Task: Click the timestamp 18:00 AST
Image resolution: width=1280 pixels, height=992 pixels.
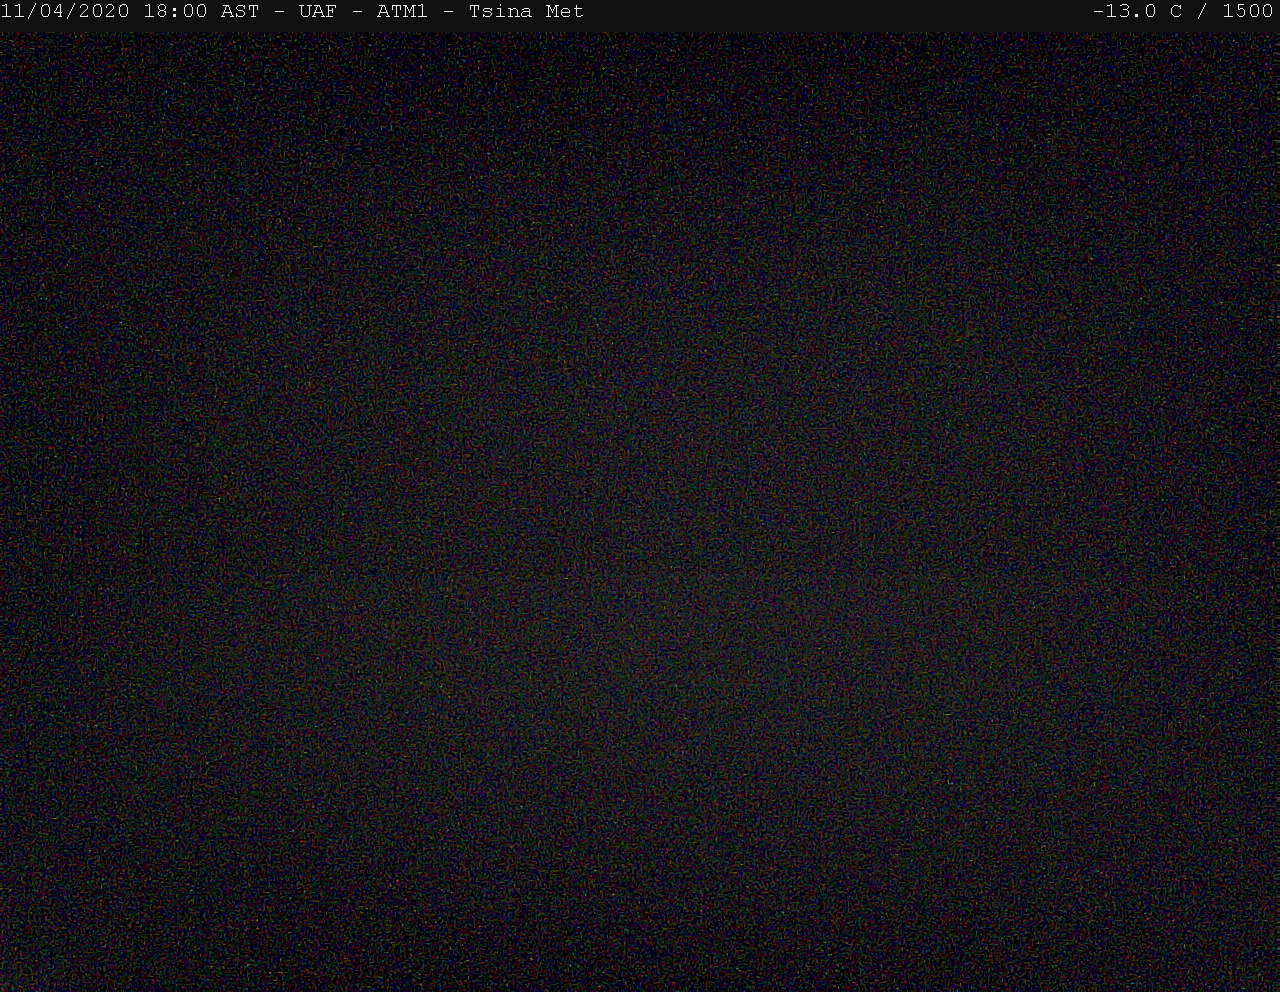Action: (201, 12)
